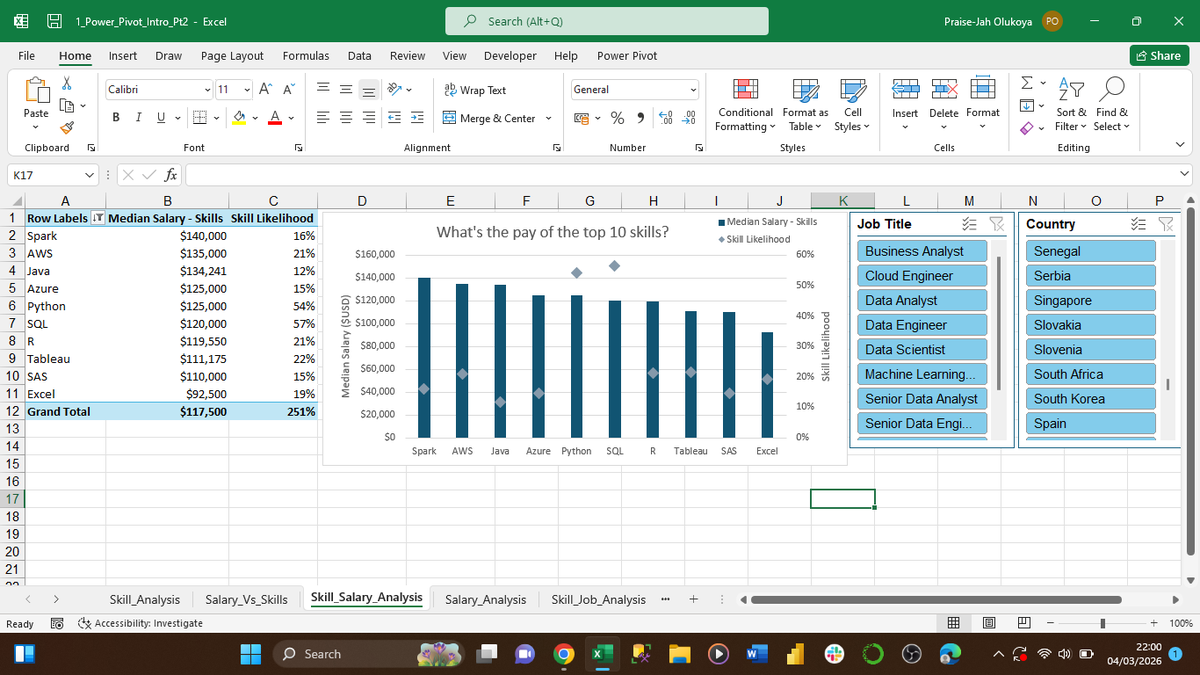Image resolution: width=1200 pixels, height=675 pixels.
Task: Switch to the Salary_Vs_Skills sheet tab
Action: coord(246,599)
